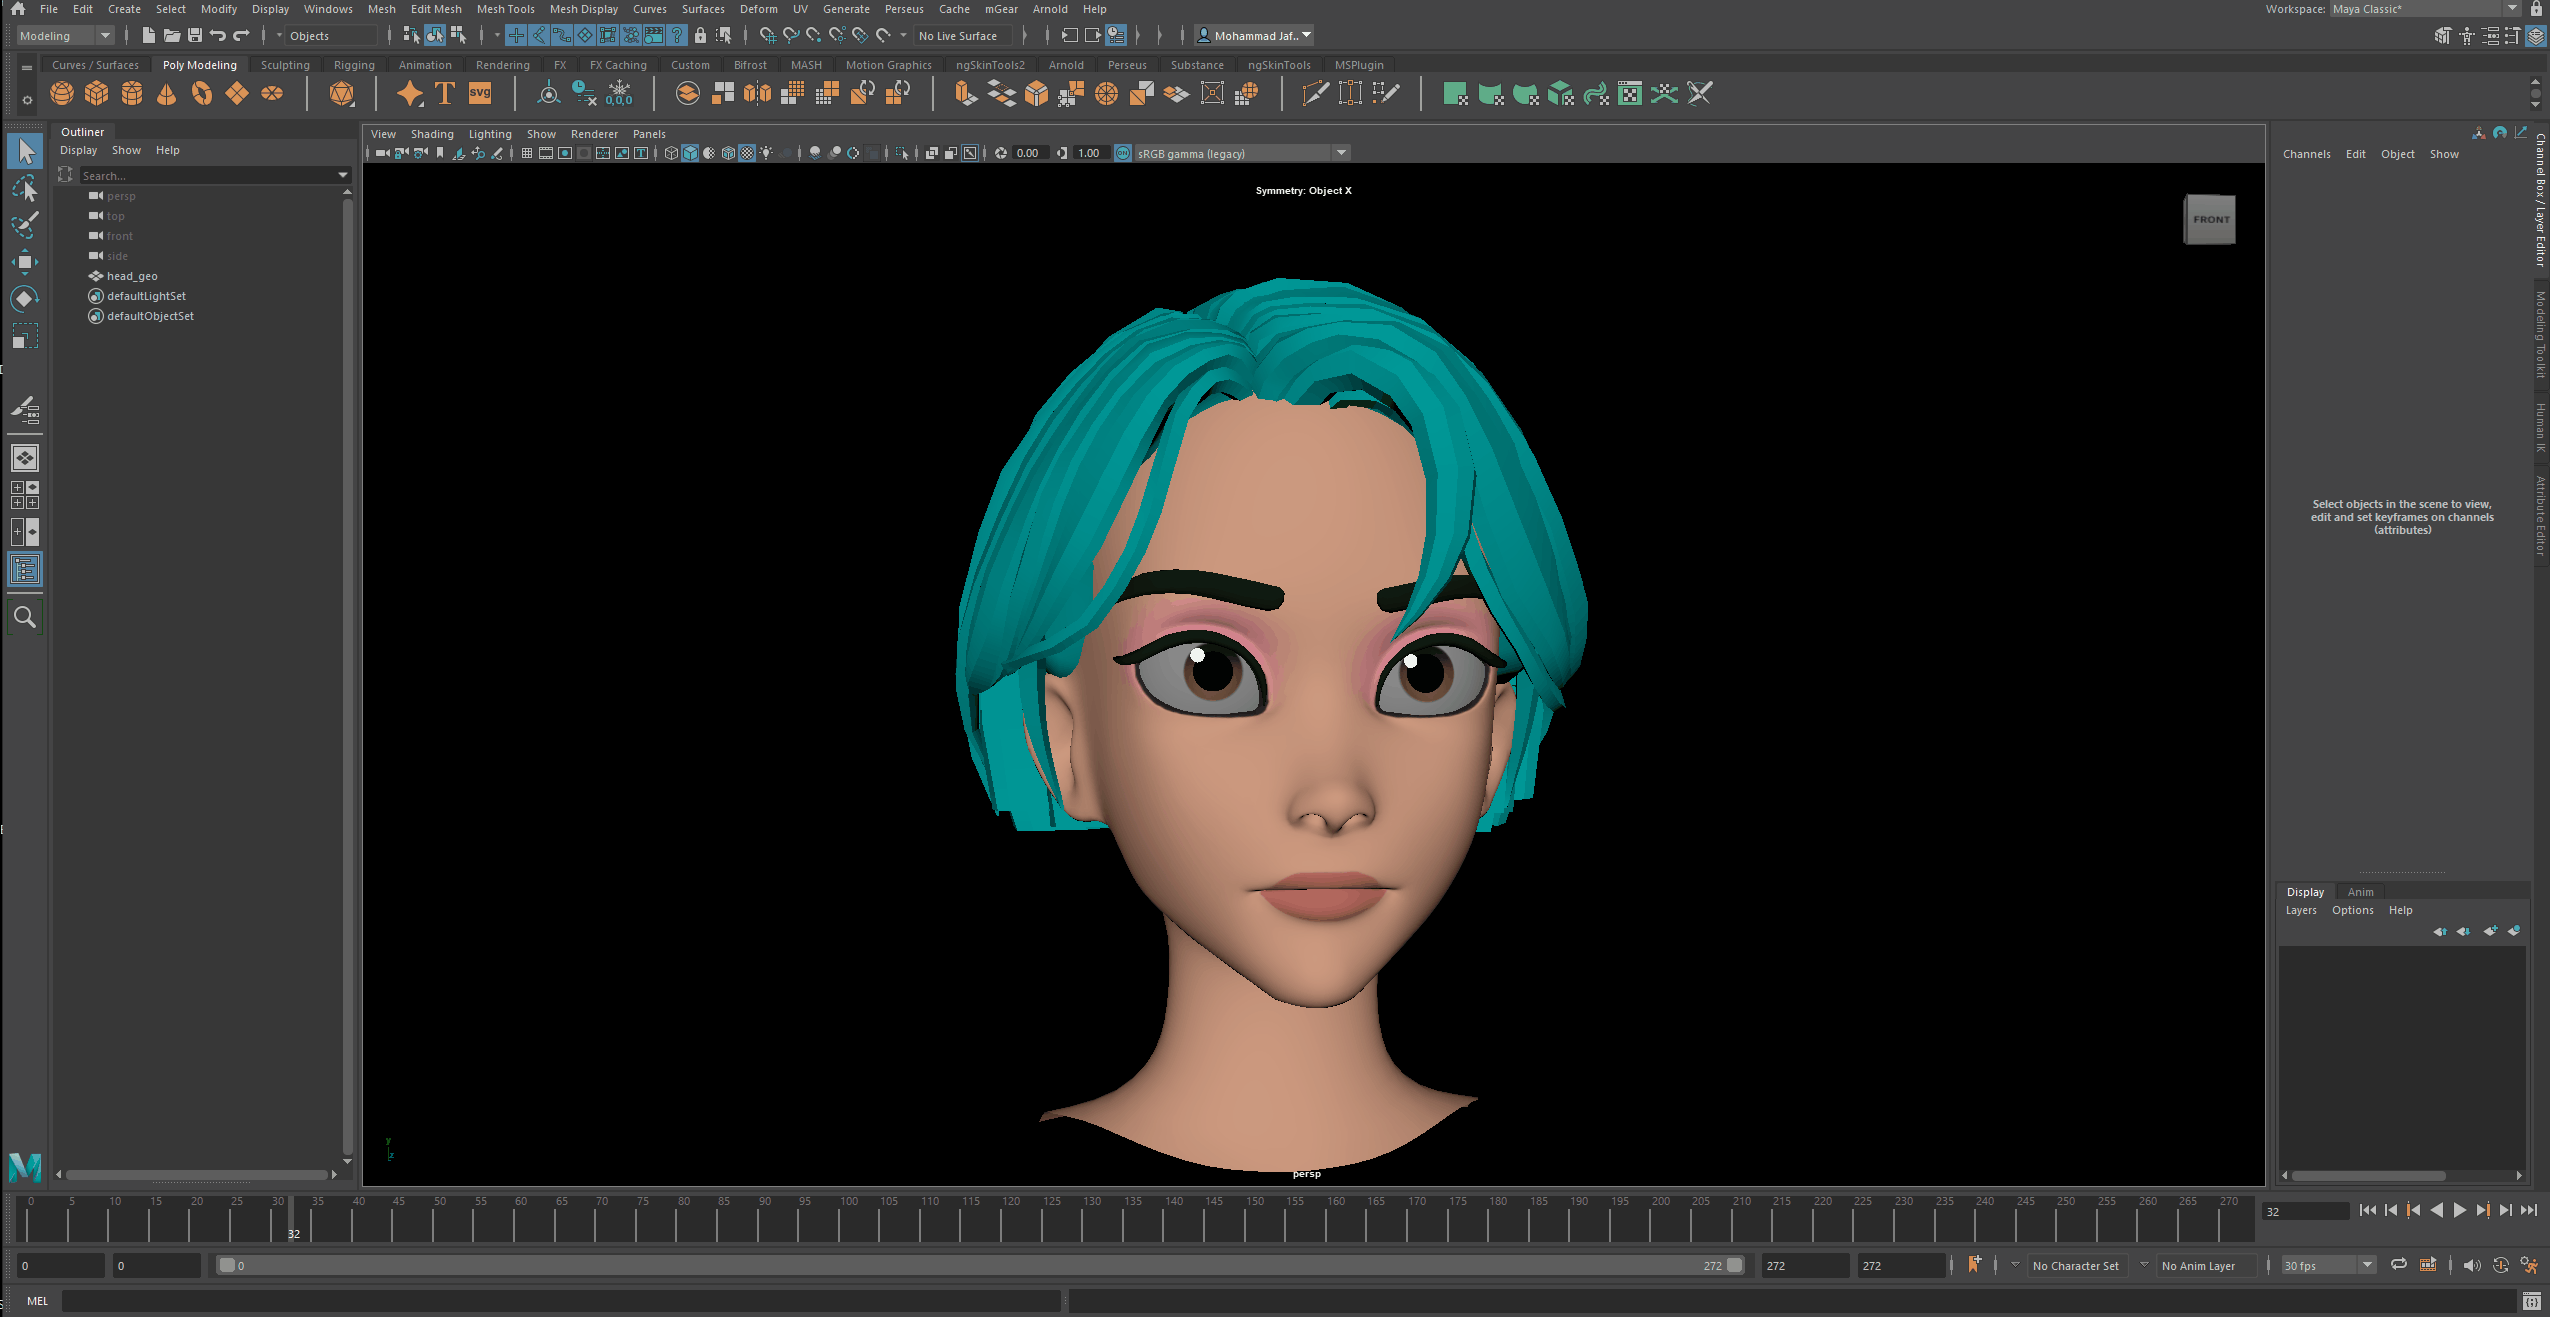The width and height of the screenshot is (2550, 1317).
Task: Activate the Move tool in toolbox
Action: (25, 262)
